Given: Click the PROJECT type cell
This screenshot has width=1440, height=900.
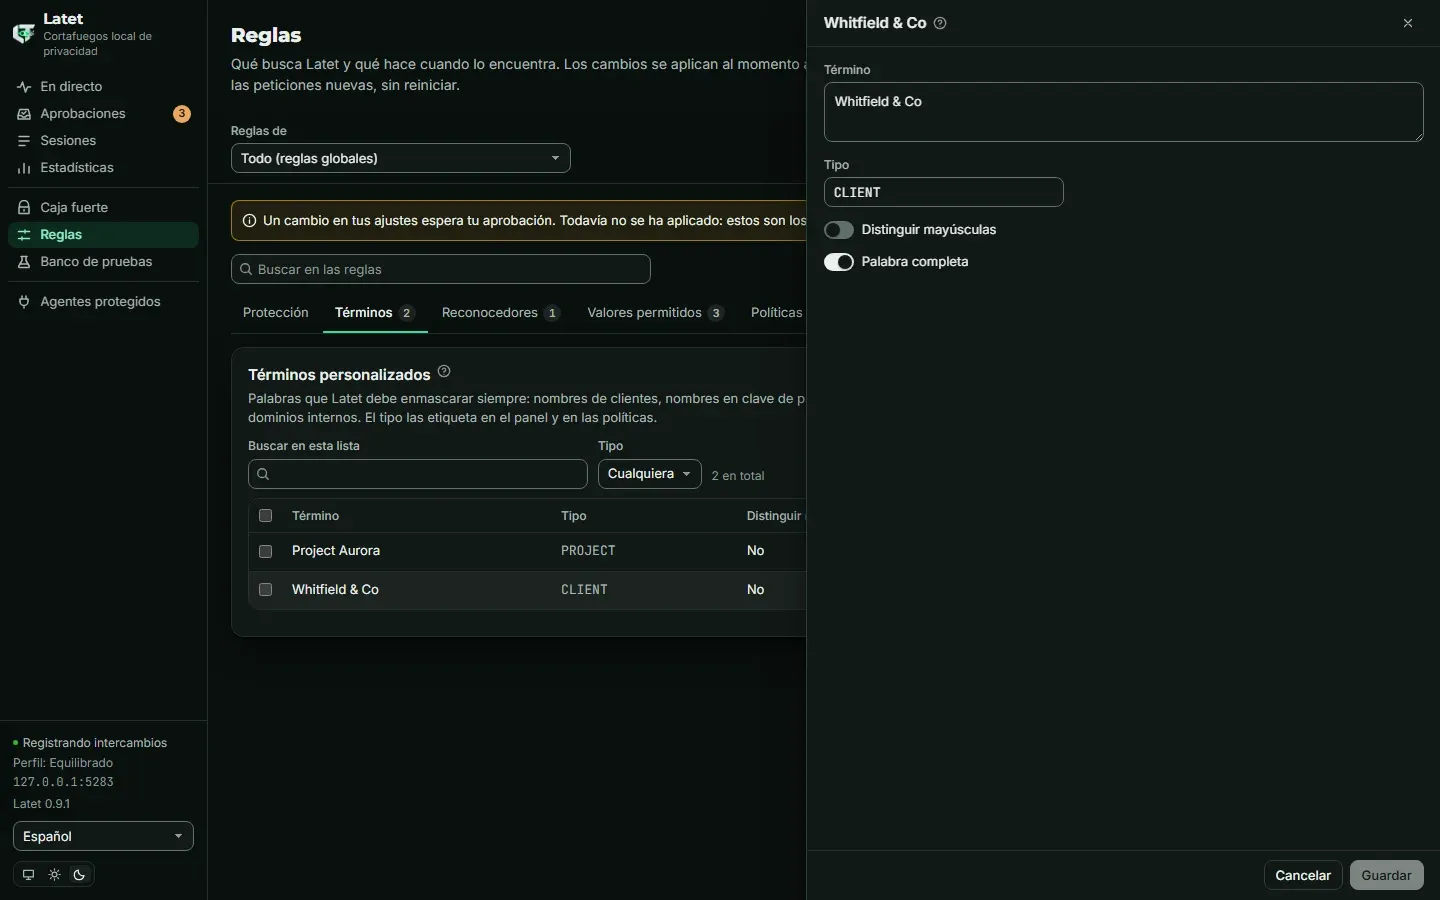Looking at the screenshot, I should [x=588, y=551].
